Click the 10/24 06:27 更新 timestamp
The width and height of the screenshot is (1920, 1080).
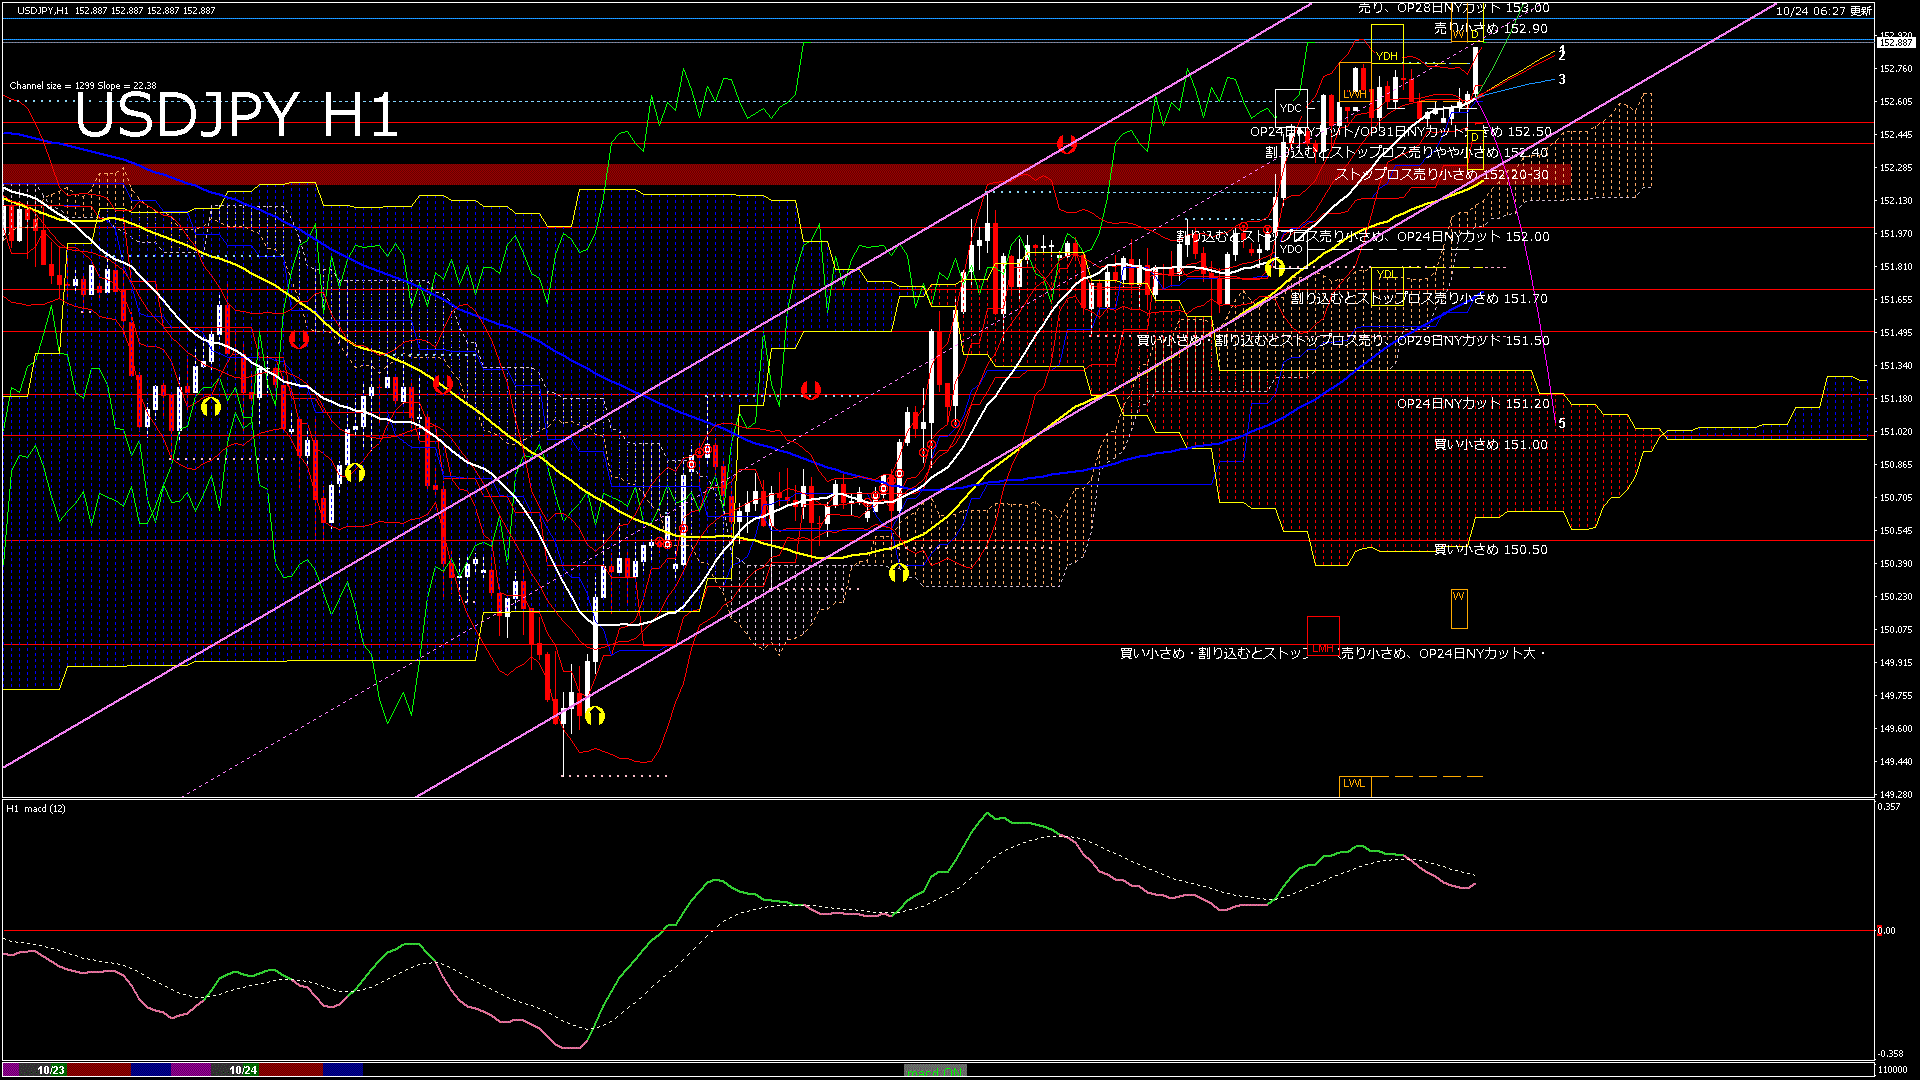(1823, 11)
